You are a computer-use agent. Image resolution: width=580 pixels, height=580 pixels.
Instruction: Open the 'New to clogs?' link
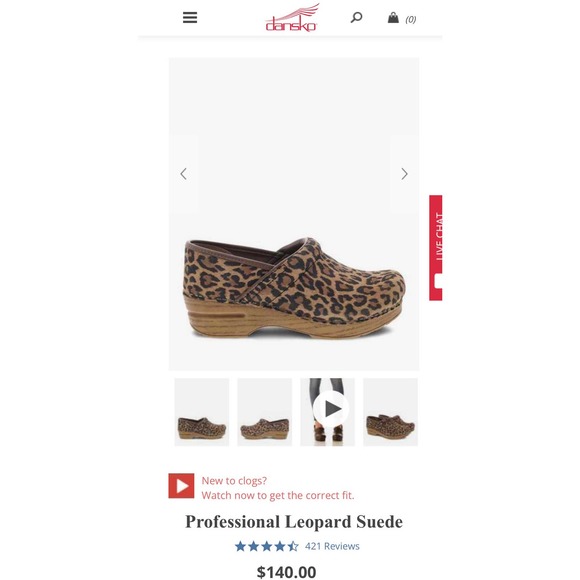[234, 480]
